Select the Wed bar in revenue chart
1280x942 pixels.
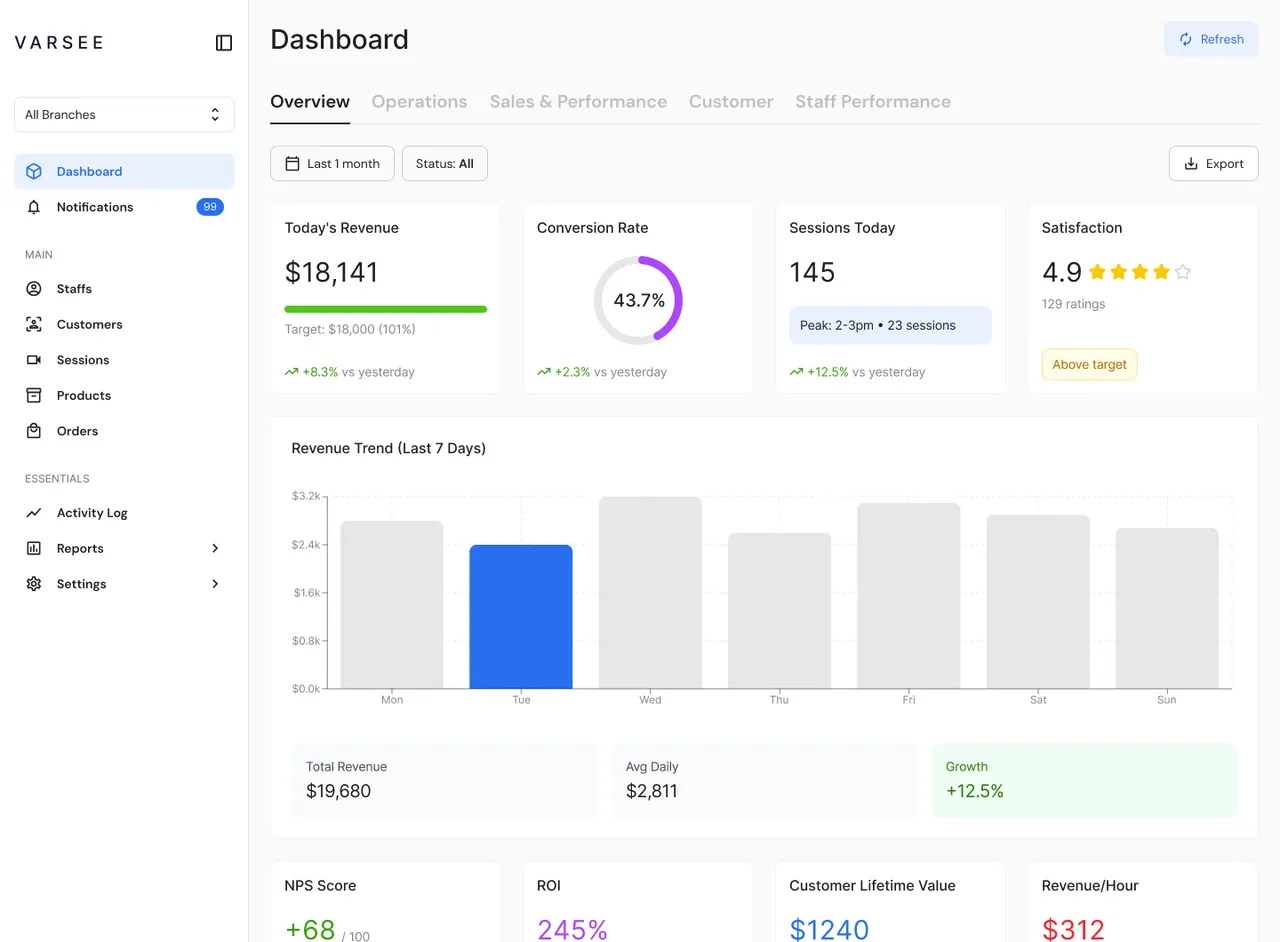pyautogui.click(x=650, y=593)
